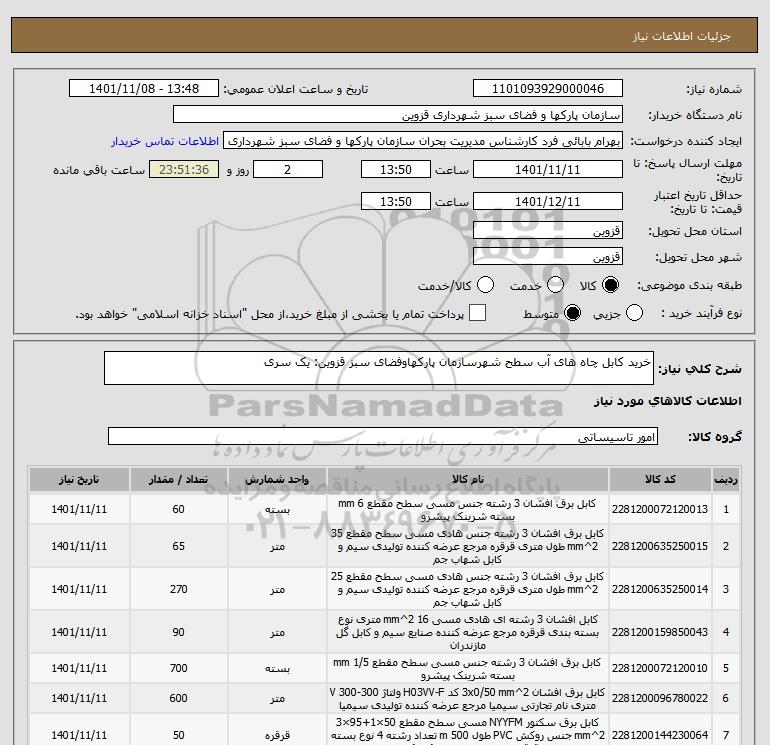
Task: Click product code 2281200635250014
Action: [660, 589]
